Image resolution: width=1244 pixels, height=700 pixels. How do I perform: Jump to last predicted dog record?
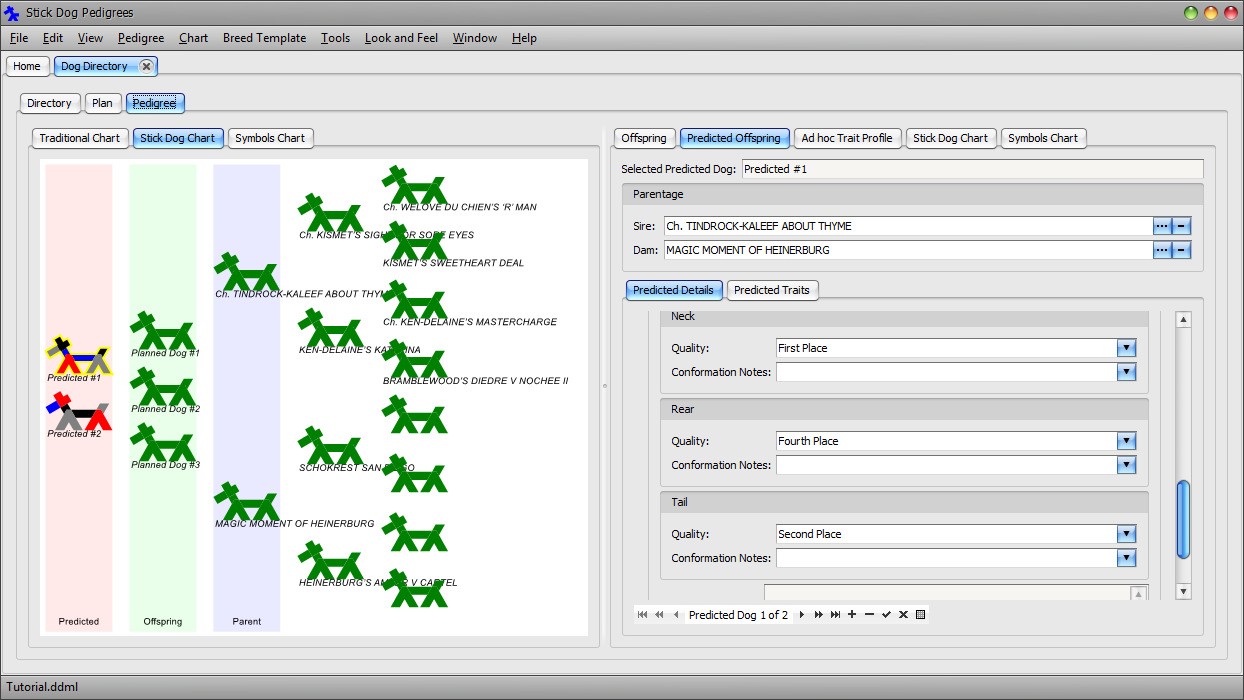(x=835, y=615)
